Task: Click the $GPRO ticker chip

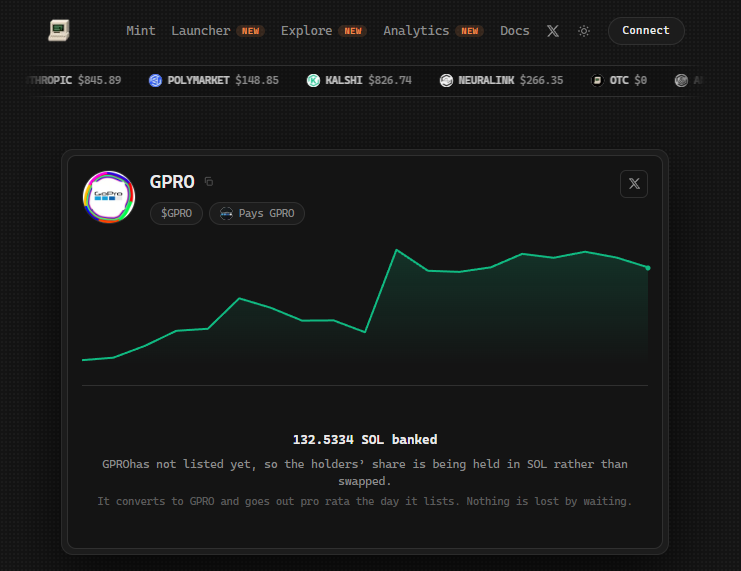Action: [176, 214]
